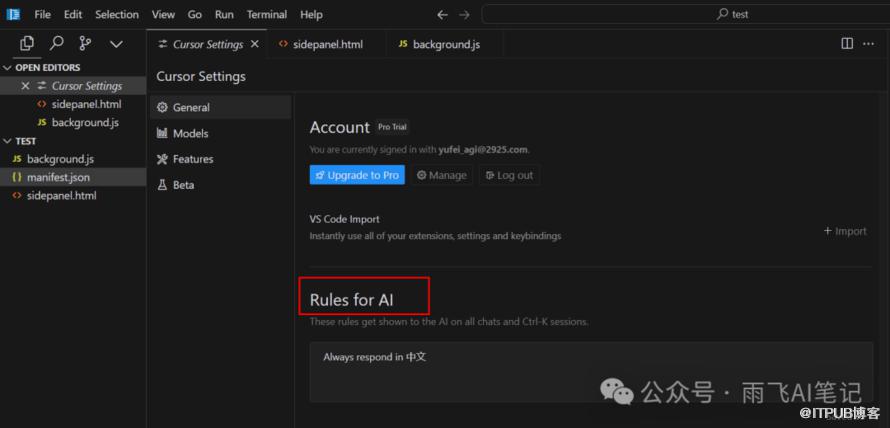Open the Selection menu
The height and width of the screenshot is (428, 890).
pos(117,15)
